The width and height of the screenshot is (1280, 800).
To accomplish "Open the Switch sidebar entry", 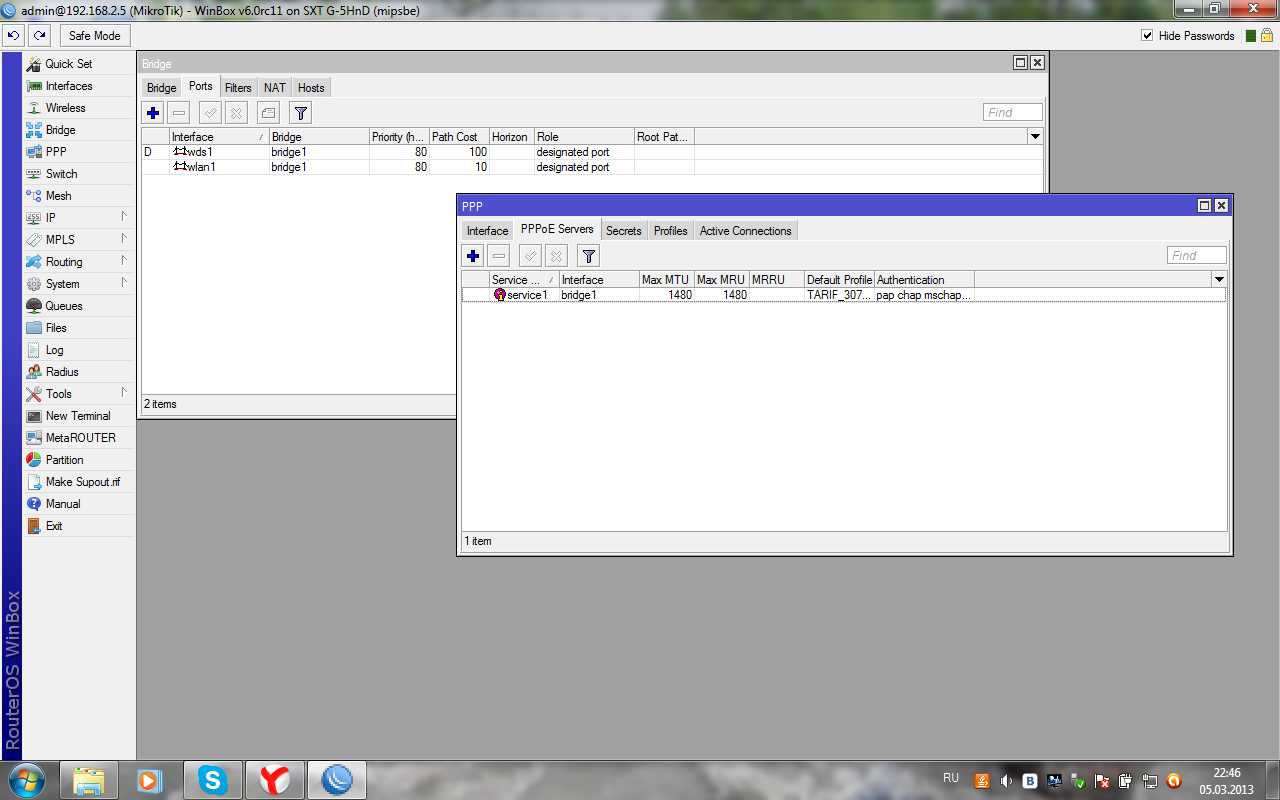I will coord(78,174).
